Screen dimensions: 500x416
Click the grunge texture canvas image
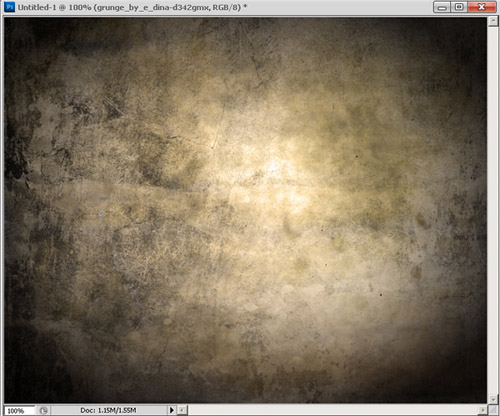click(246, 210)
